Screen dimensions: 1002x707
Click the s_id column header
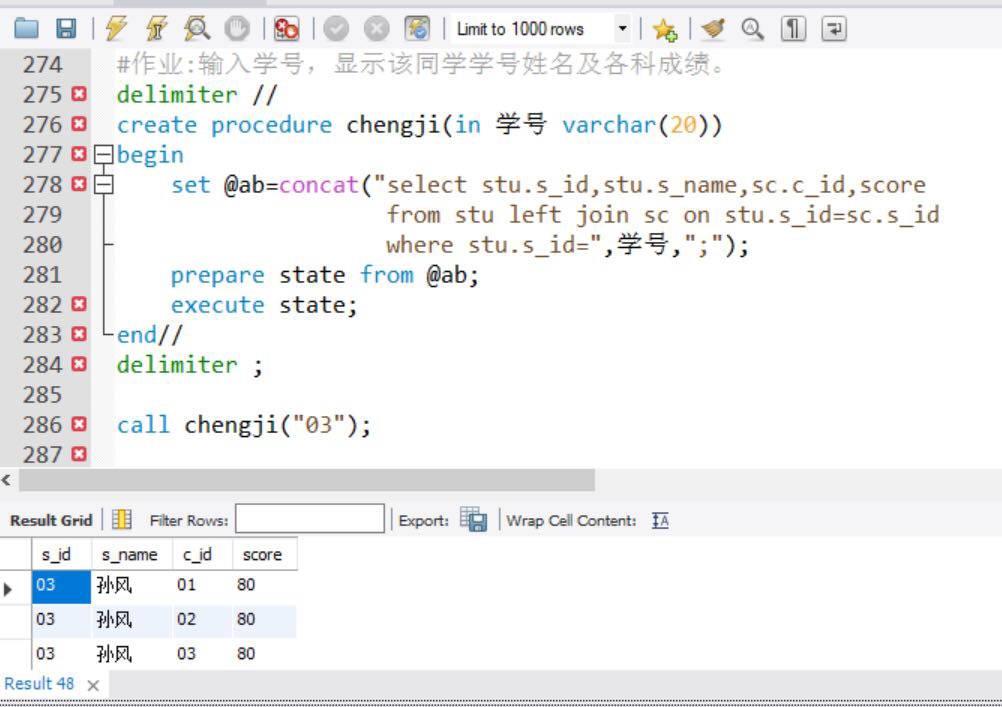click(x=61, y=554)
